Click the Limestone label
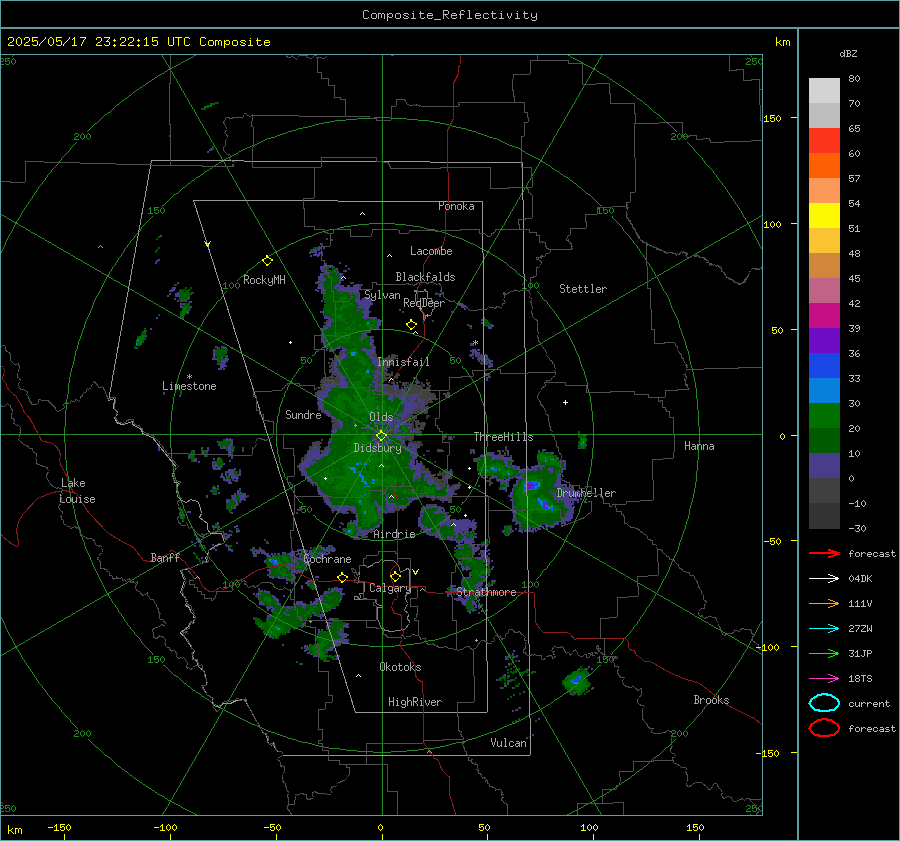This screenshot has width=900, height=841. pyautogui.click(x=189, y=386)
